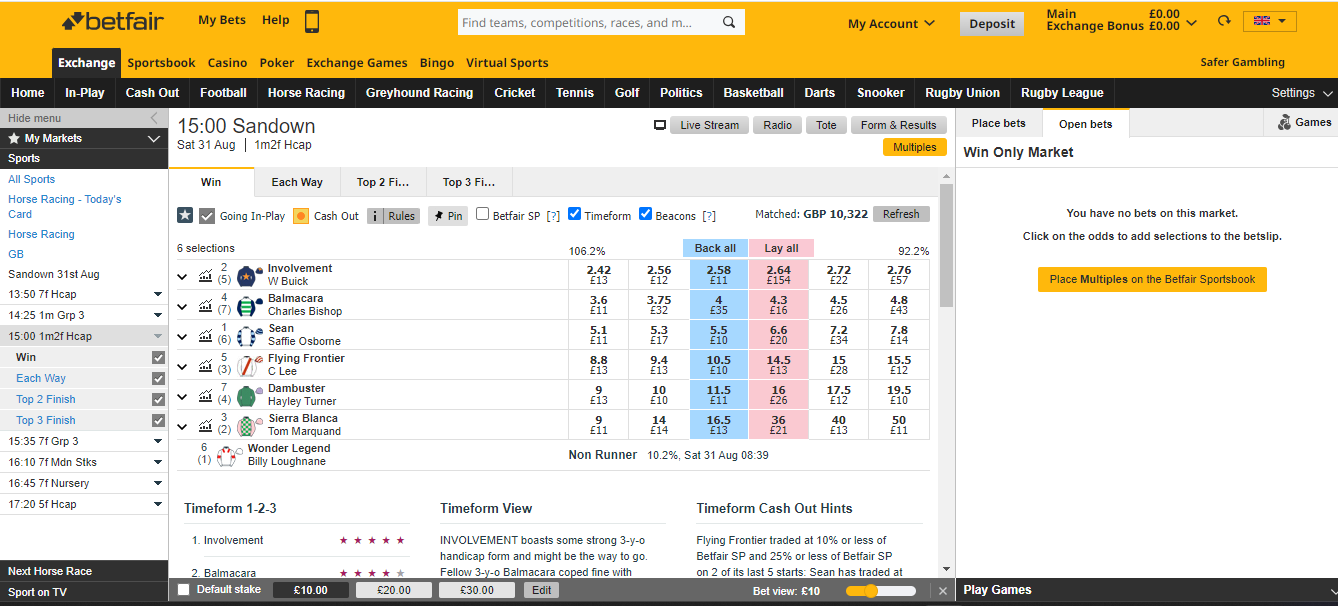Open the Betfair mobile phone icon
This screenshot has width=1338, height=606.
[312, 22]
